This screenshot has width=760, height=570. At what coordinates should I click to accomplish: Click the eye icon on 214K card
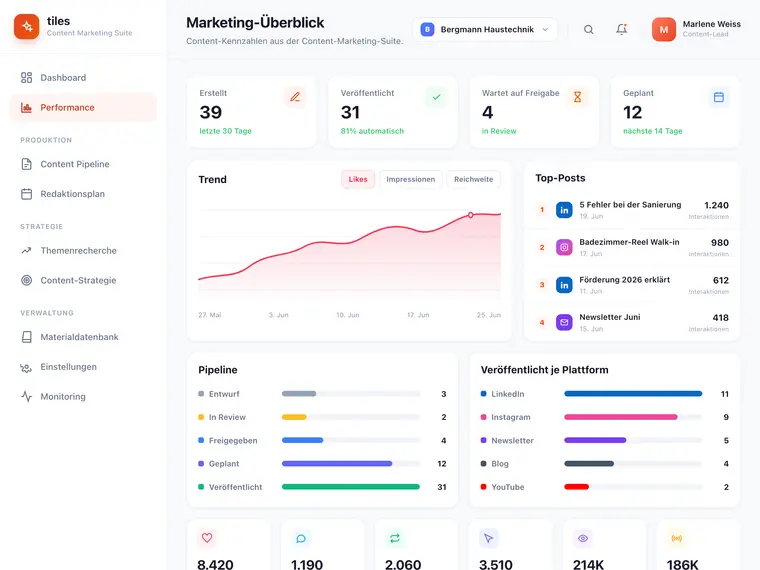pyautogui.click(x=583, y=538)
